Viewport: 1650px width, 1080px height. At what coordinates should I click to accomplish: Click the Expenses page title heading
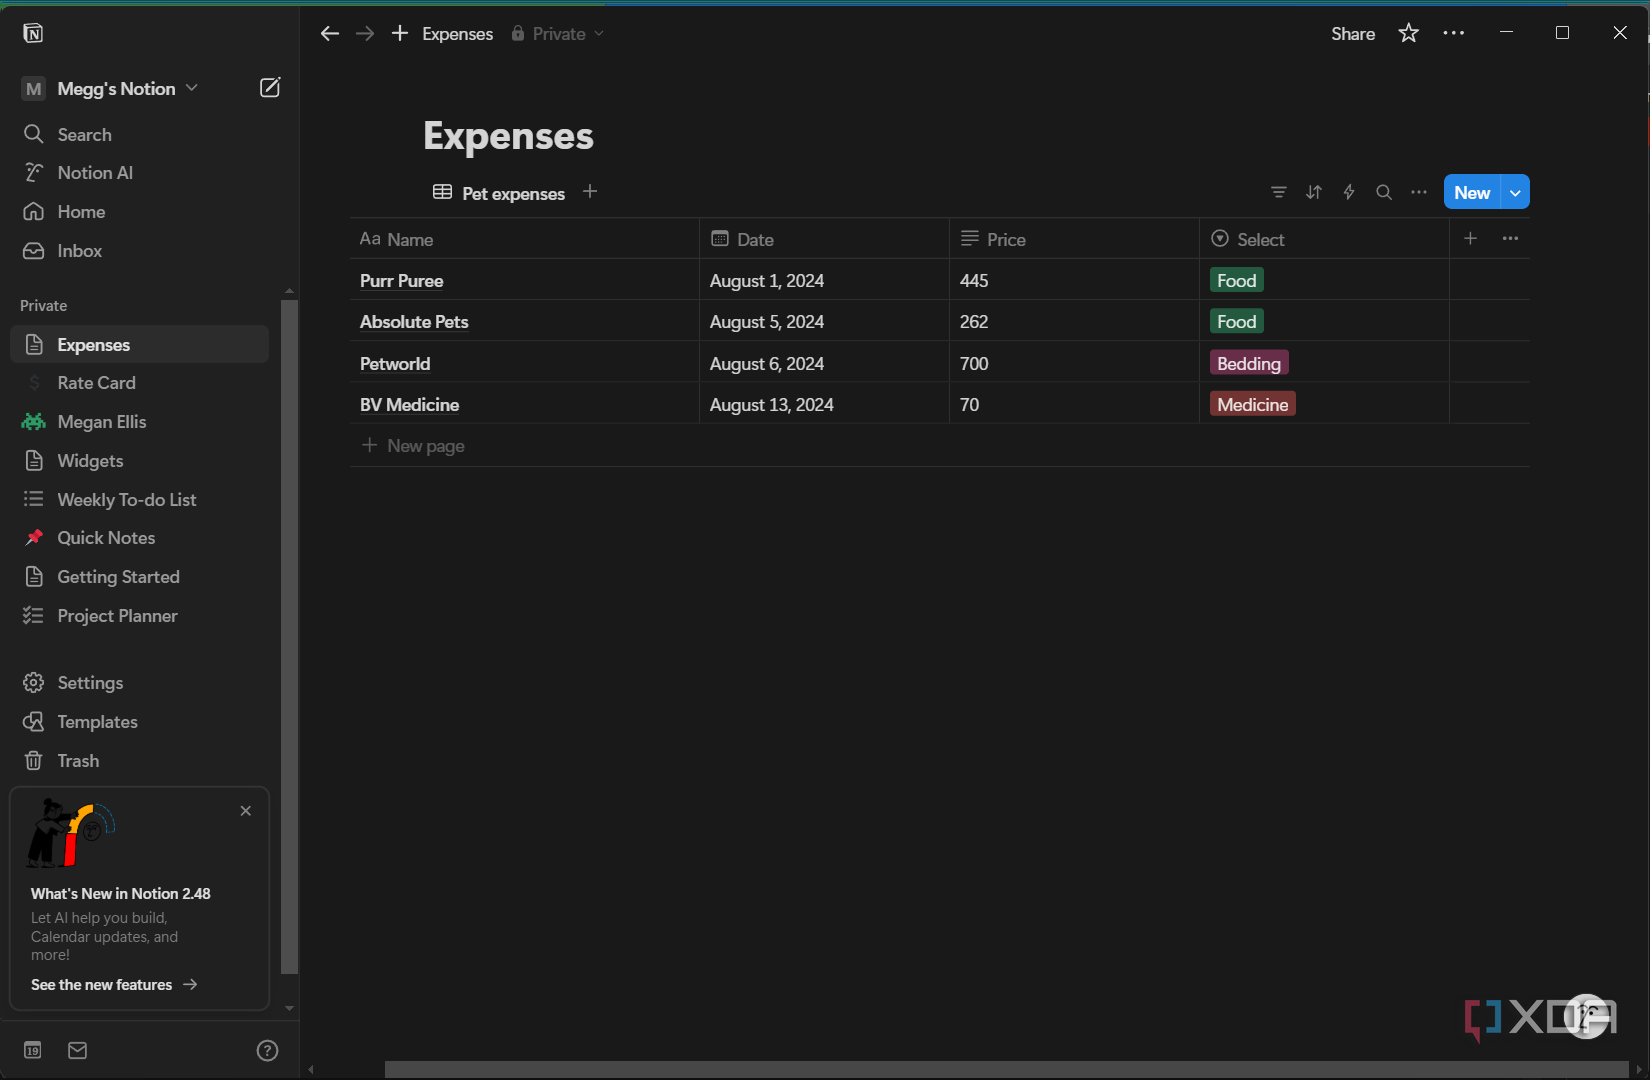point(508,136)
